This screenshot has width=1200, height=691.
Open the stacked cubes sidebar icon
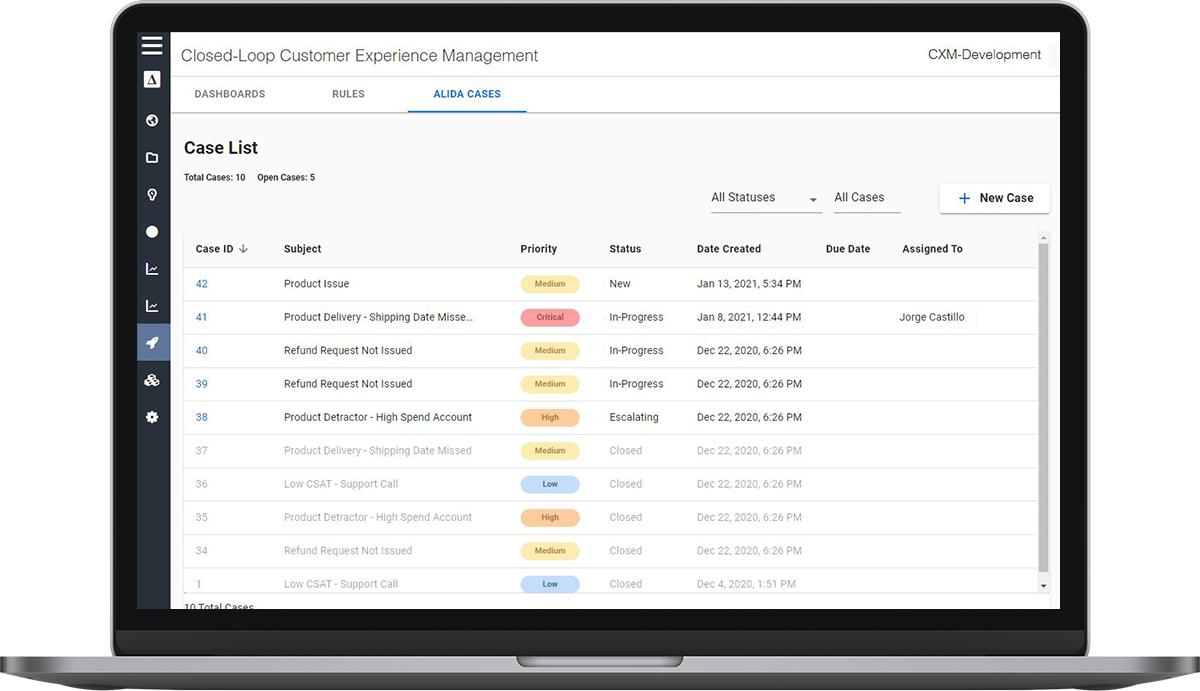point(152,380)
